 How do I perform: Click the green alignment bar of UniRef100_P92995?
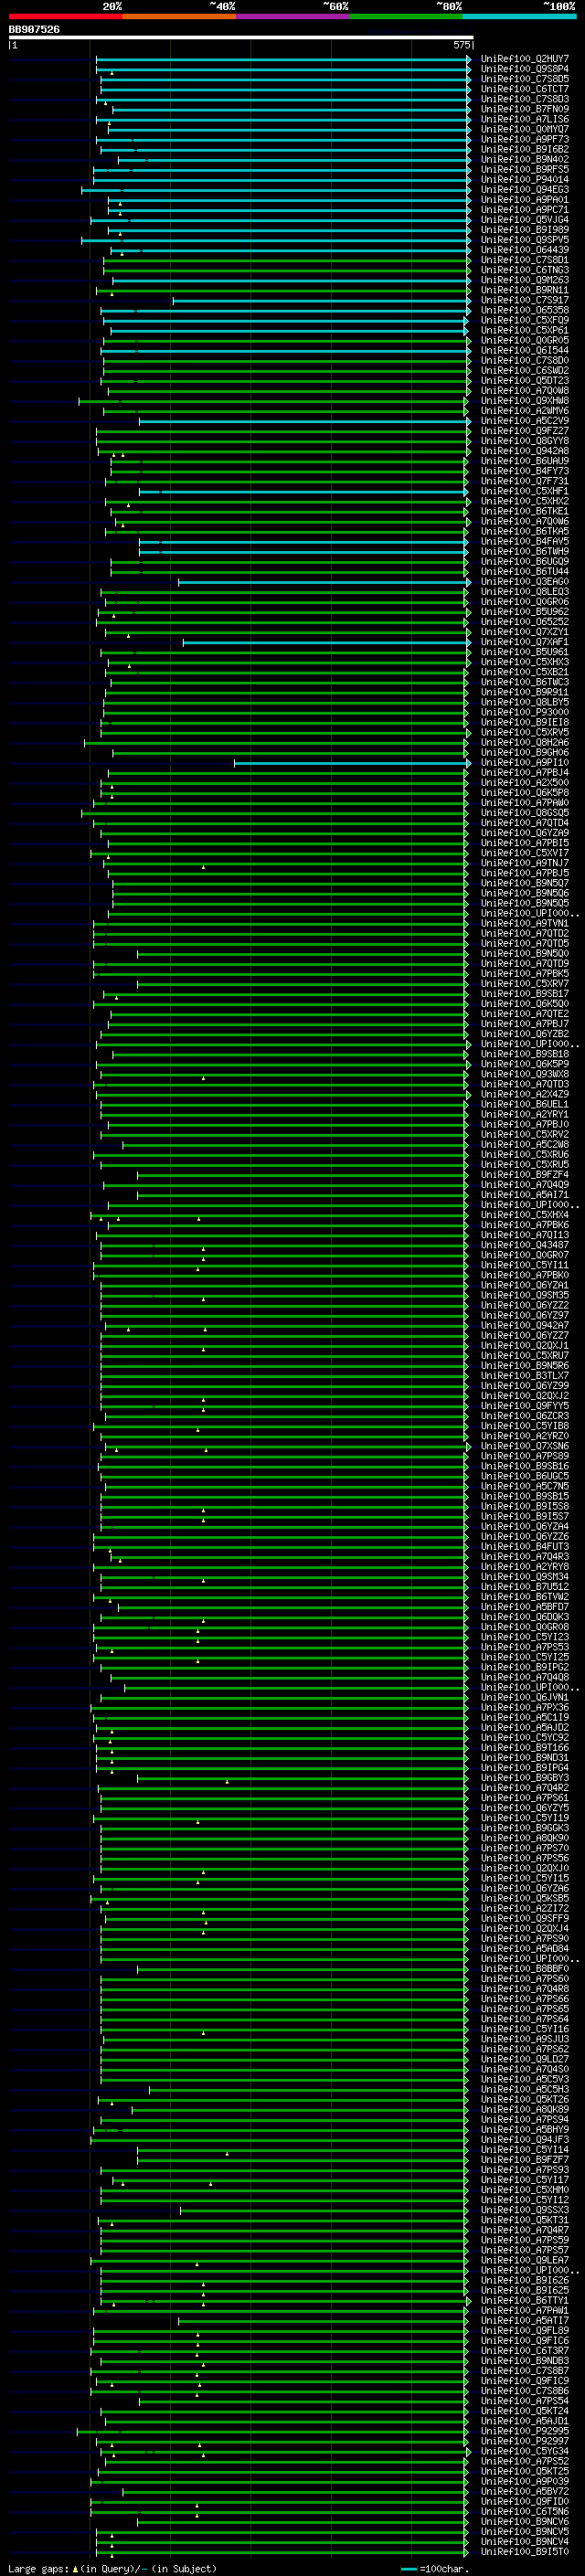[x=272, y=2430]
